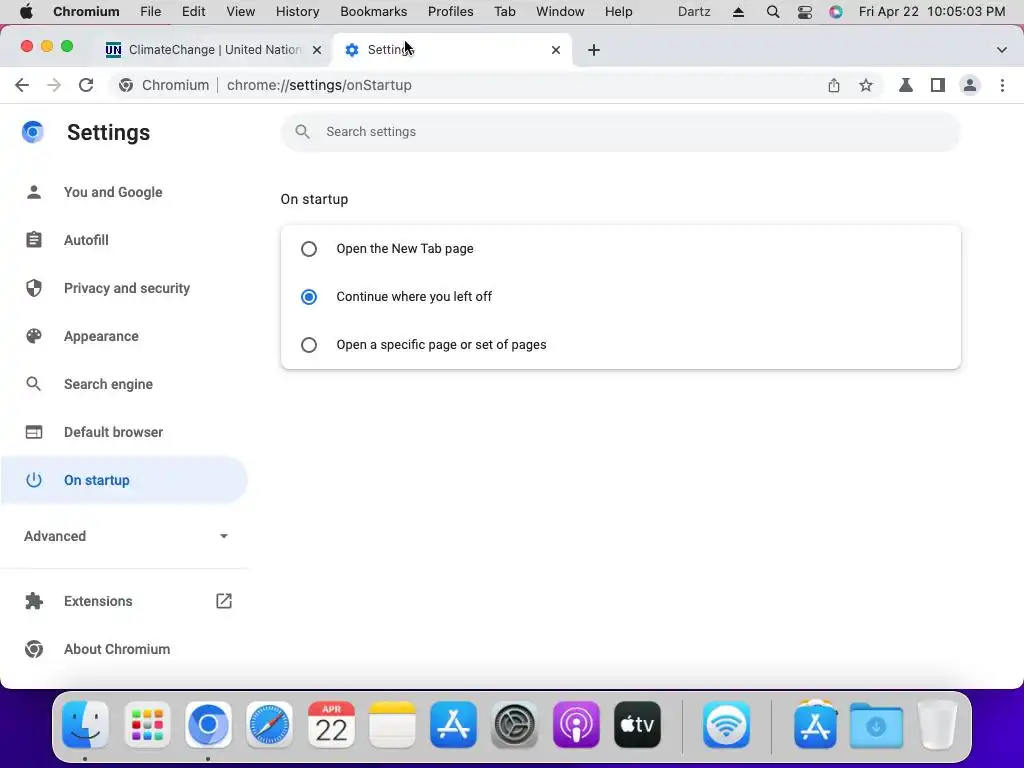Open the Tab menu
This screenshot has height=768, width=1024.
click(x=504, y=12)
